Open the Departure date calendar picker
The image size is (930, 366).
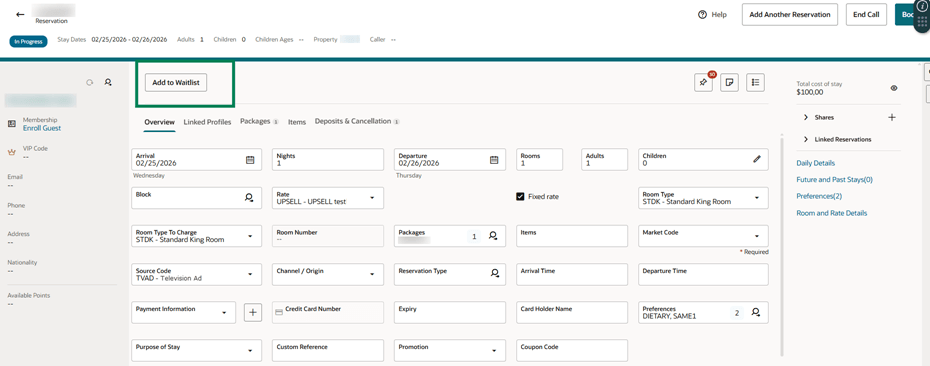click(493, 160)
